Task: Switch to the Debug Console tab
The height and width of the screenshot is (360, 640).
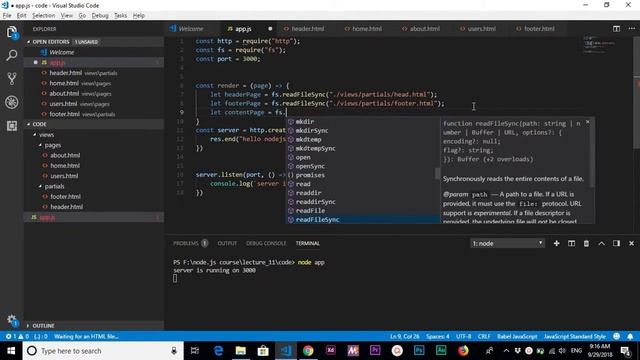Action: [x=266, y=243]
